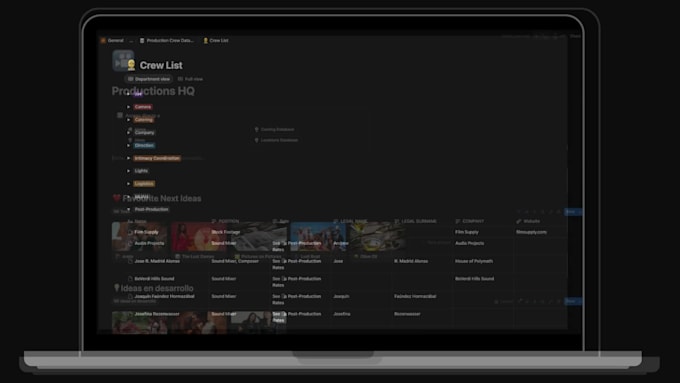Click the Crew List page emoji icon

(131, 65)
